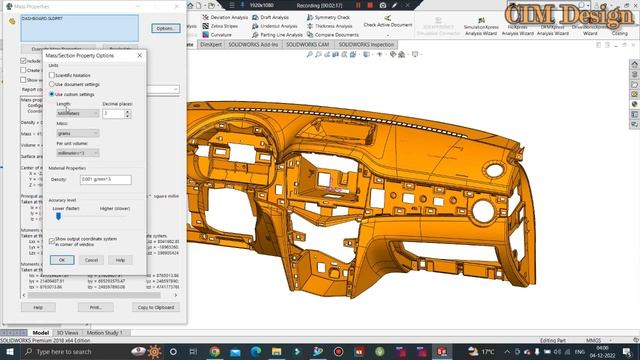Start the Symmetry Check tool
The image size is (640, 360).
click(x=328, y=18)
